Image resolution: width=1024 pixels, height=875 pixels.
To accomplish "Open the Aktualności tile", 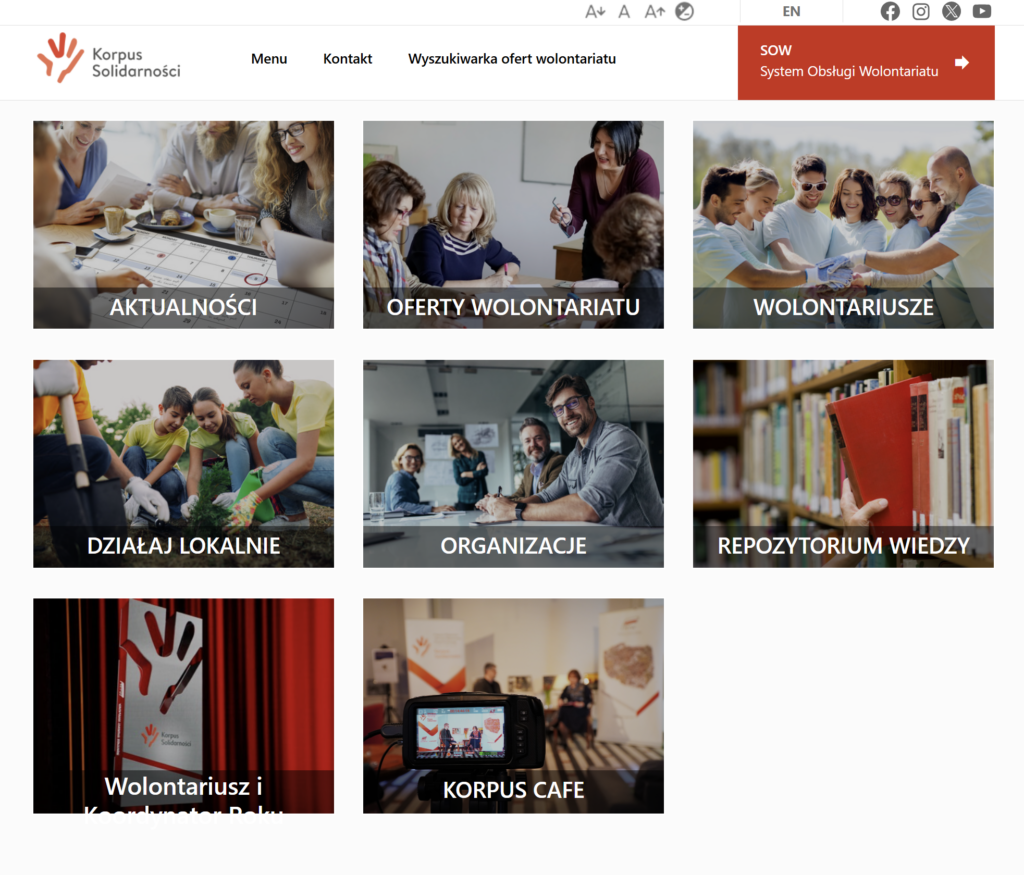I will [x=183, y=225].
